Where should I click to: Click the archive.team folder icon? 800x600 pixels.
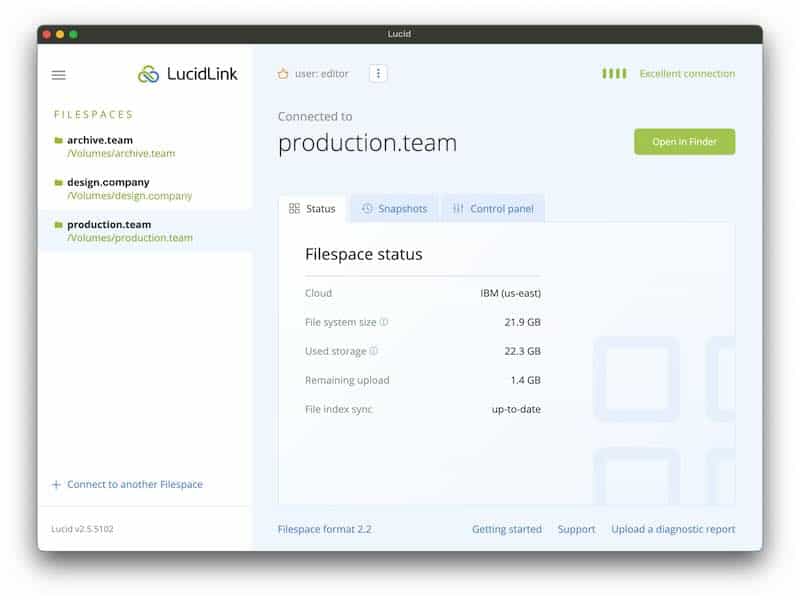pyautogui.click(x=58, y=141)
